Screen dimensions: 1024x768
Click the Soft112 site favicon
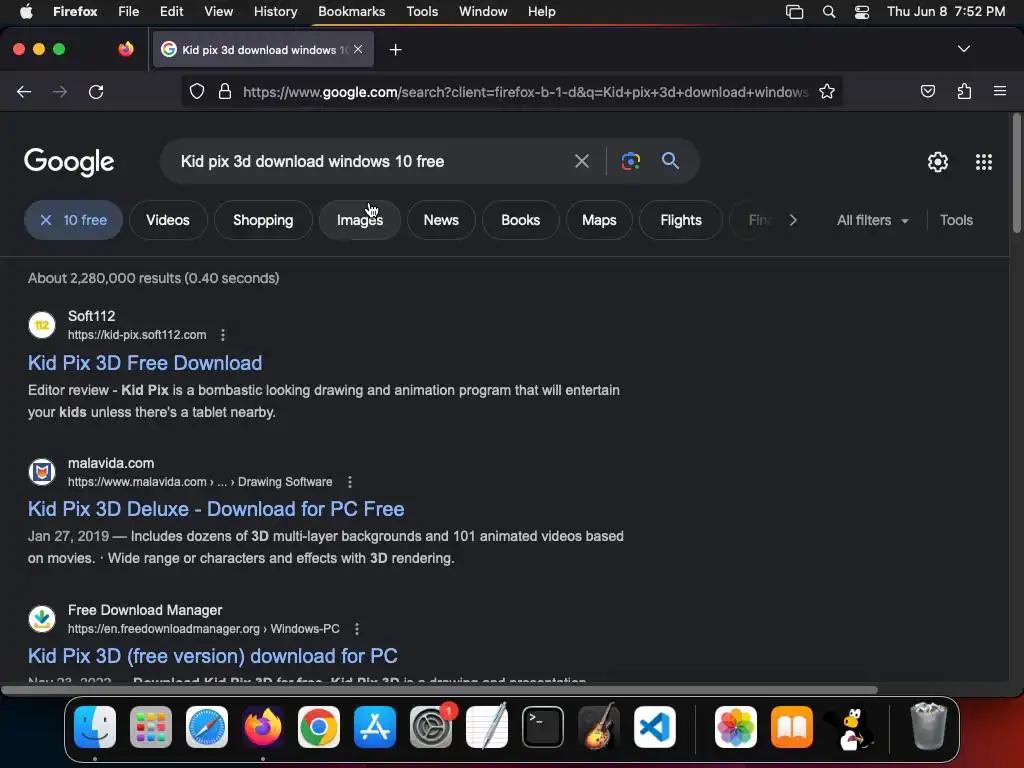pos(42,325)
